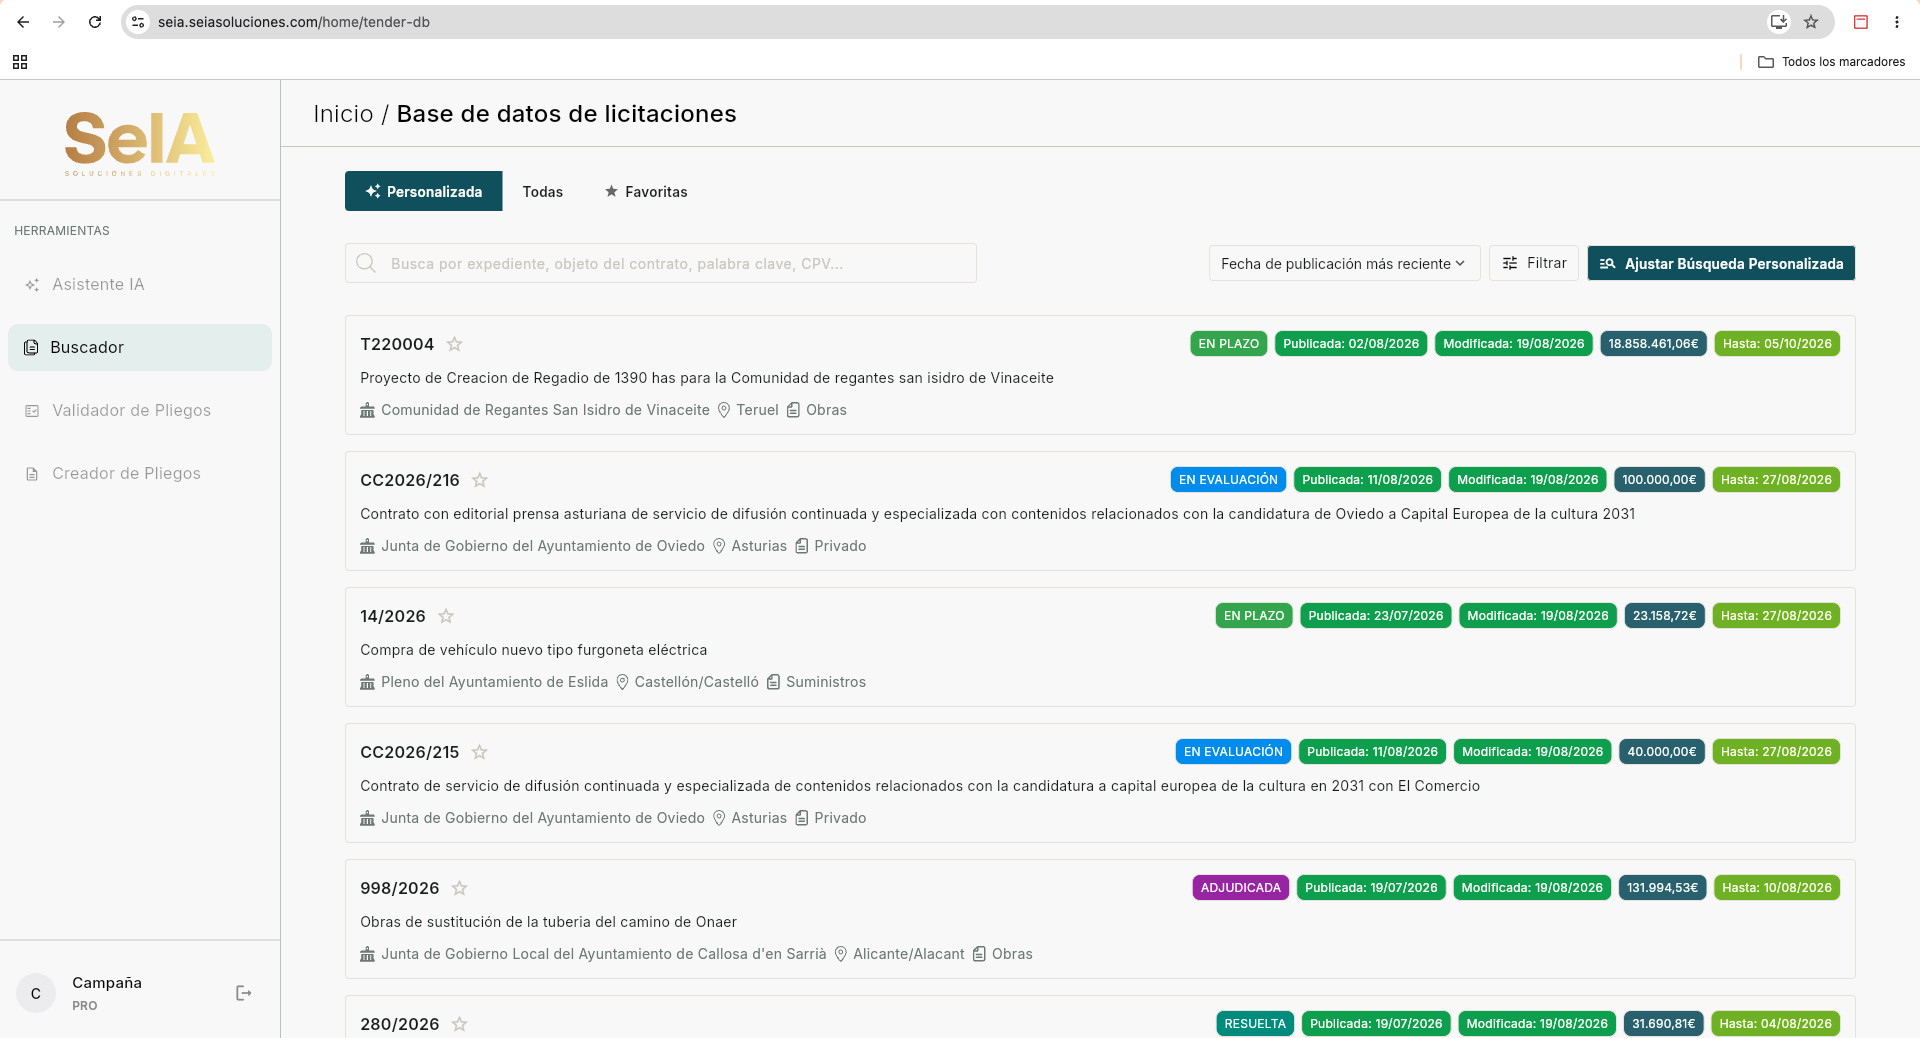Open the sort by publication date dropdown
The width and height of the screenshot is (1920, 1038).
pyautogui.click(x=1344, y=263)
